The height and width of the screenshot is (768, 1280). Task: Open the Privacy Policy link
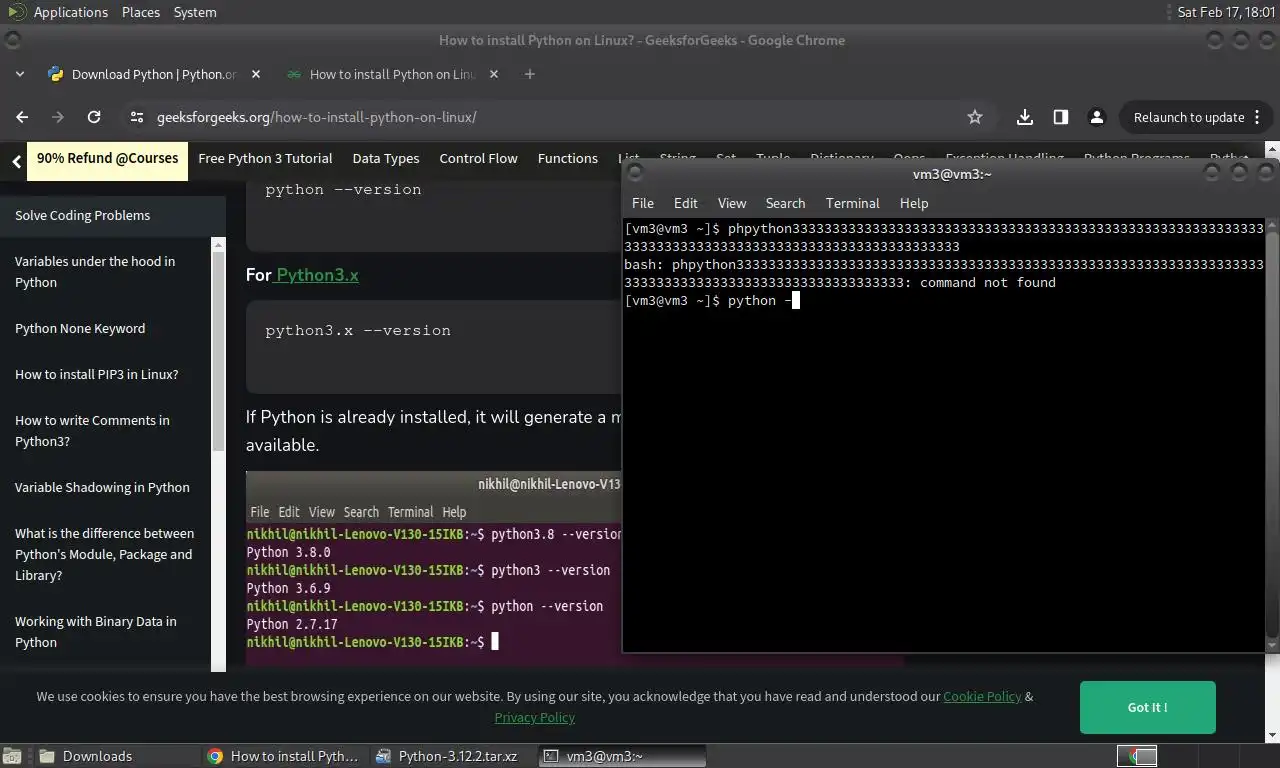coord(534,717)
